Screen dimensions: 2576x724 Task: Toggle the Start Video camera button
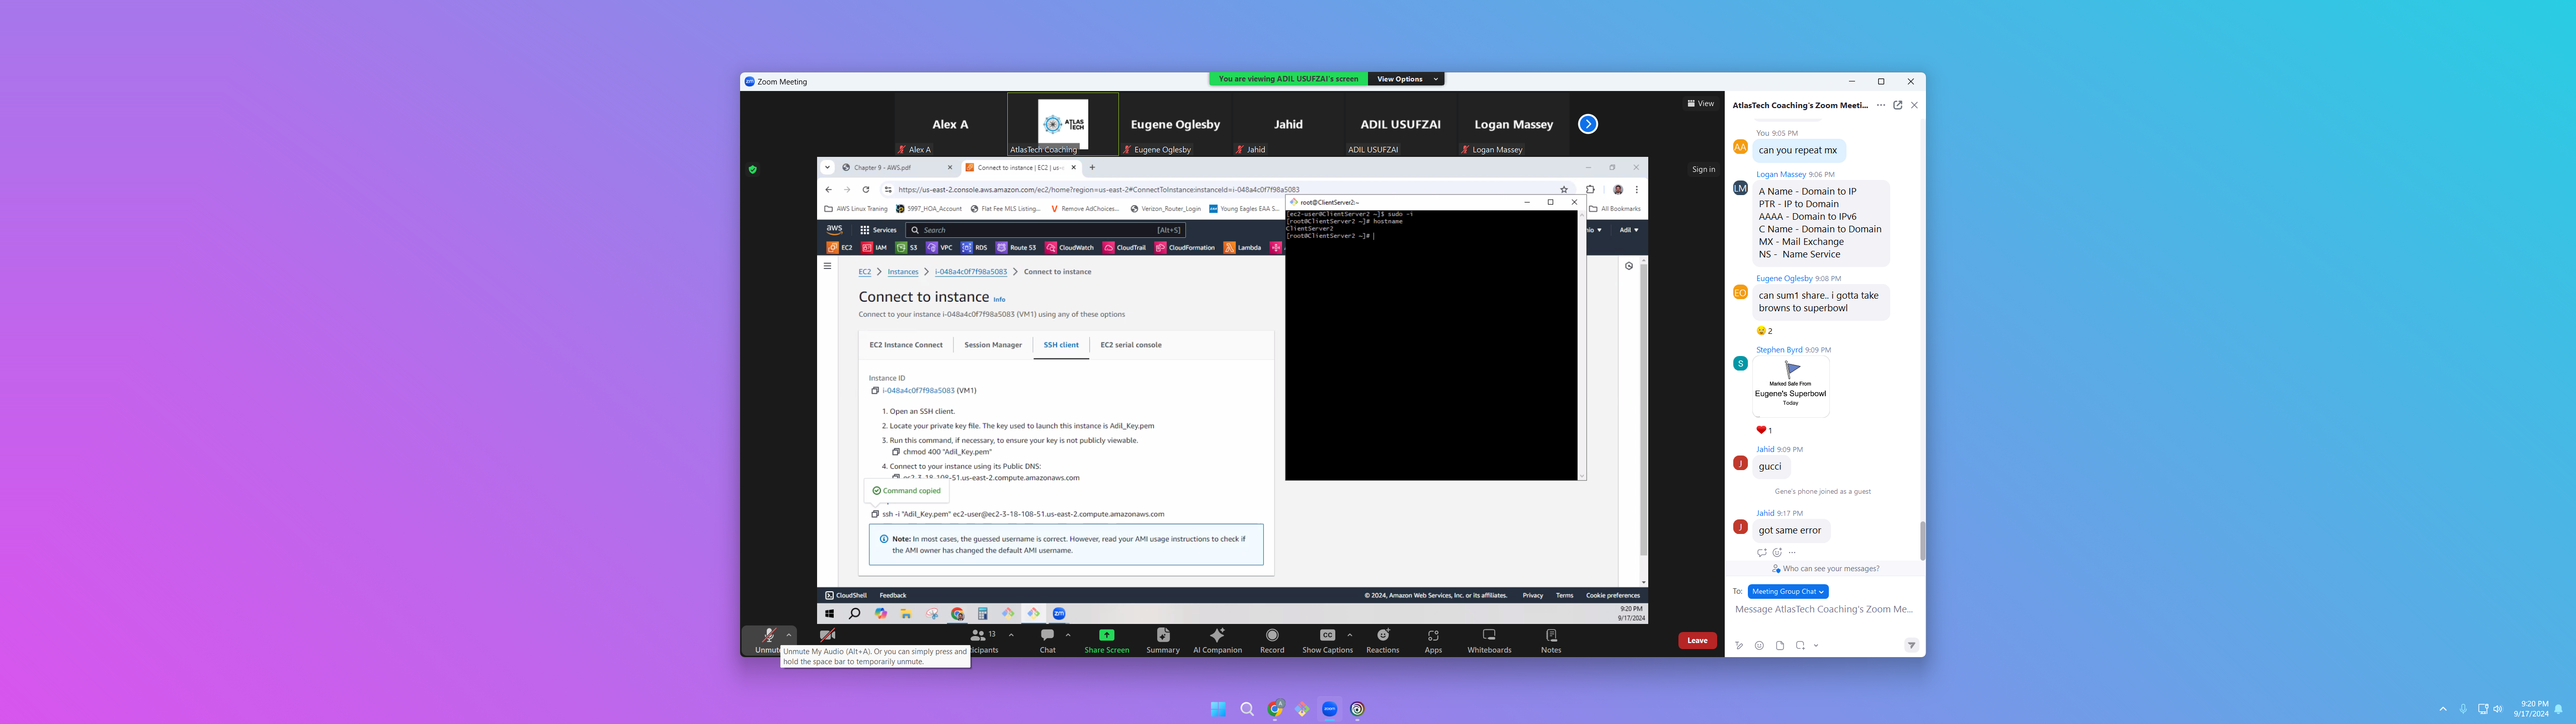coord(827,636)
